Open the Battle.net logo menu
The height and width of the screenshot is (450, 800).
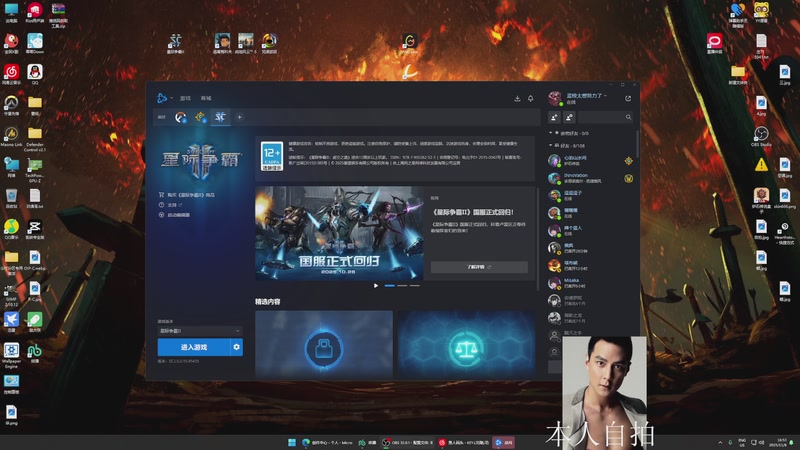pos(162,98)
